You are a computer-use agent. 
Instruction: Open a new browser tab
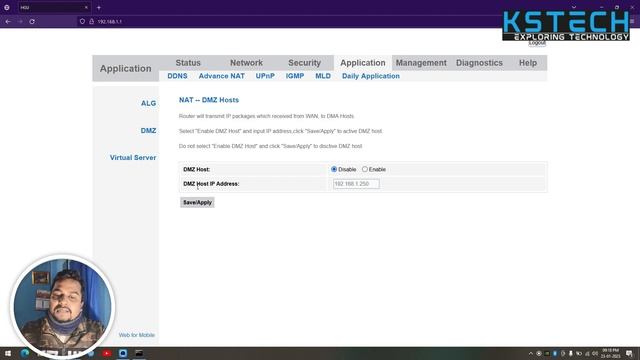pos(99,7)
